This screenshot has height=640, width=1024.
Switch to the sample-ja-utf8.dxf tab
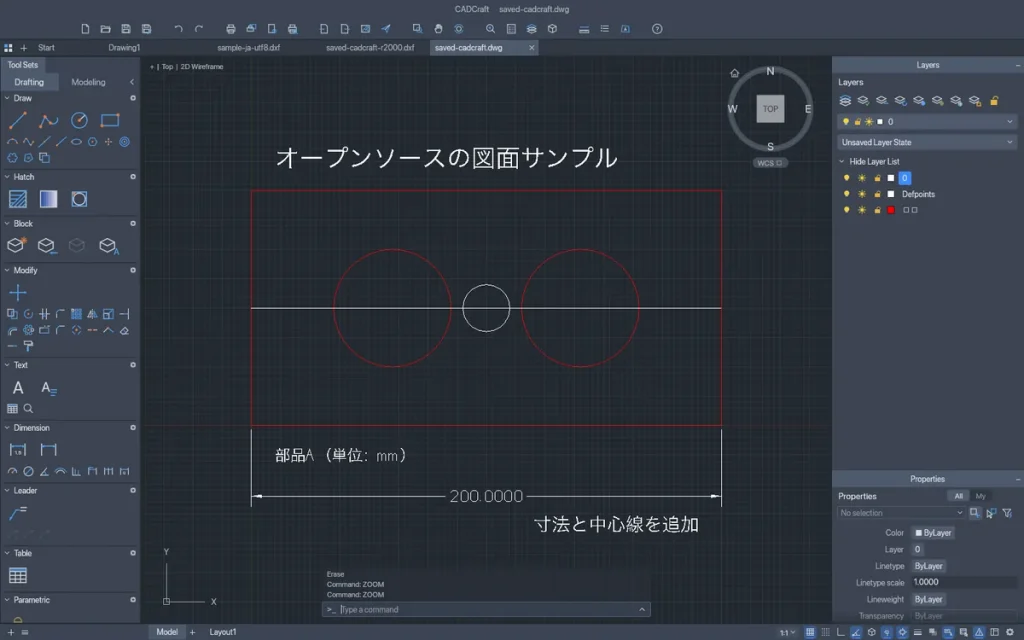[x=248, y=48]
